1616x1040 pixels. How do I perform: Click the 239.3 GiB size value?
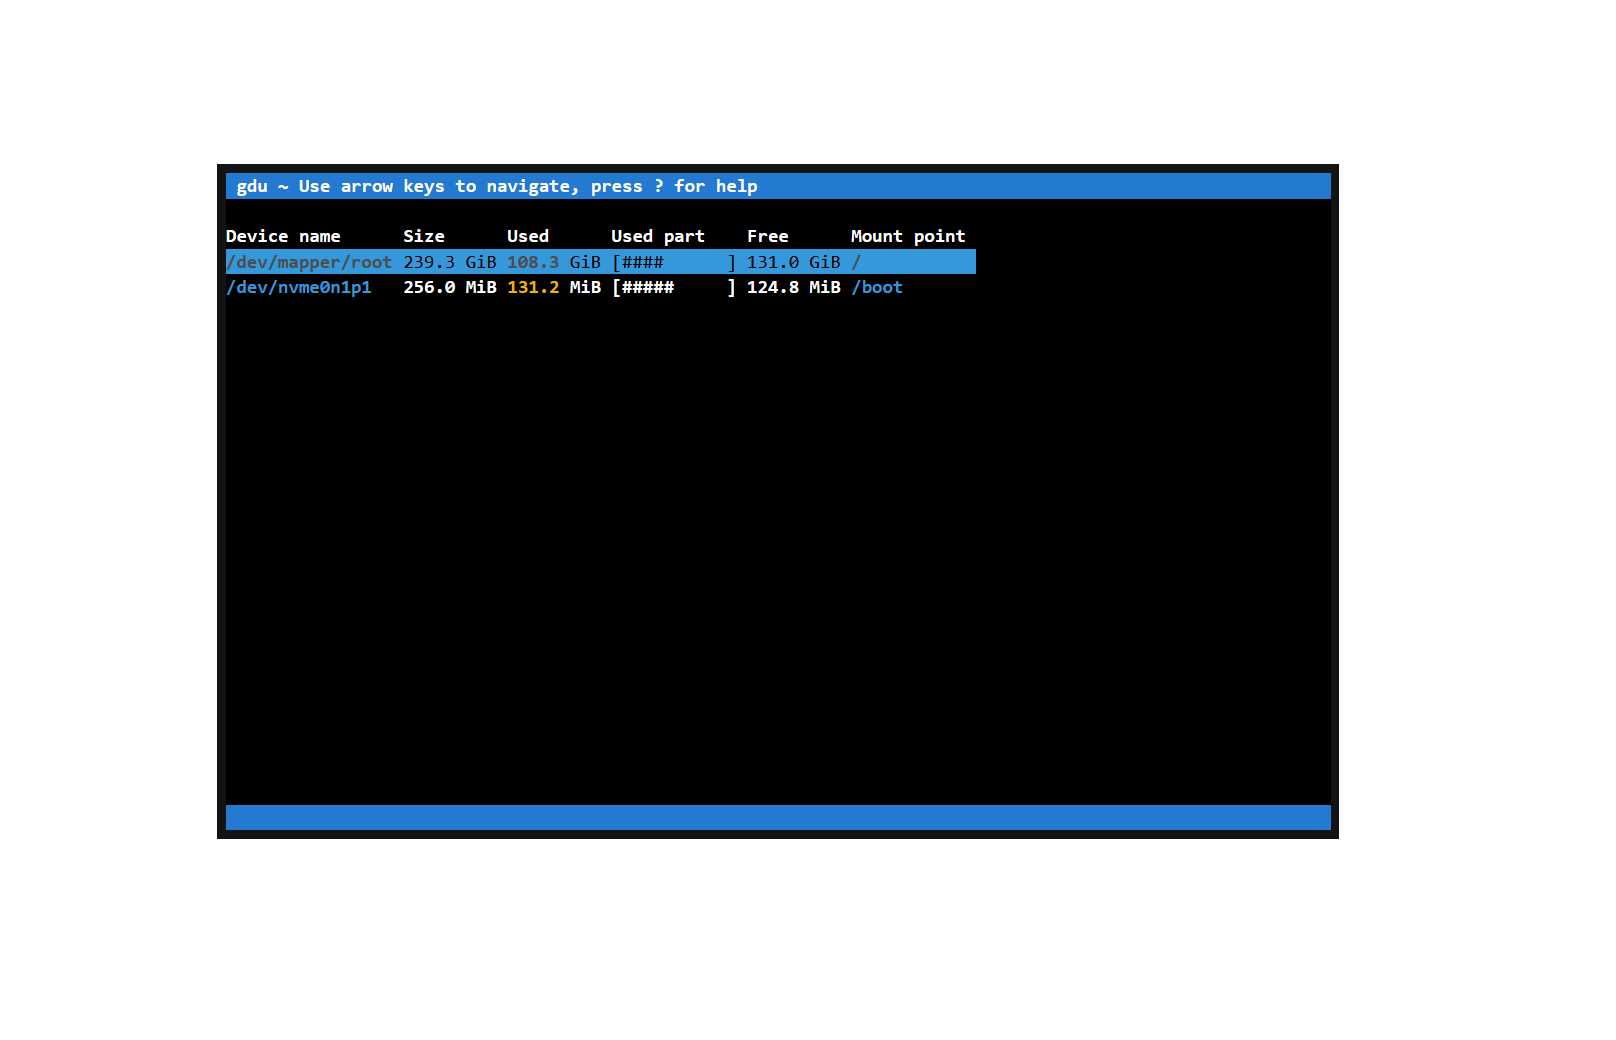coord(449,262)
